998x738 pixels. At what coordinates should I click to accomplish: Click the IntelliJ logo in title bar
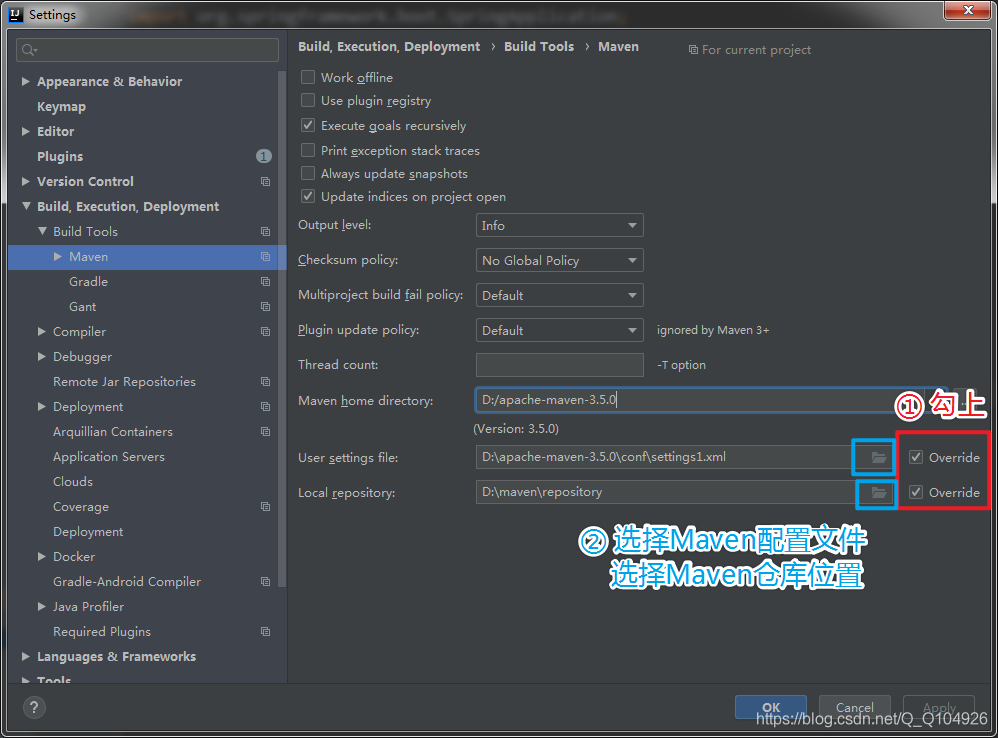coord(17,14)
